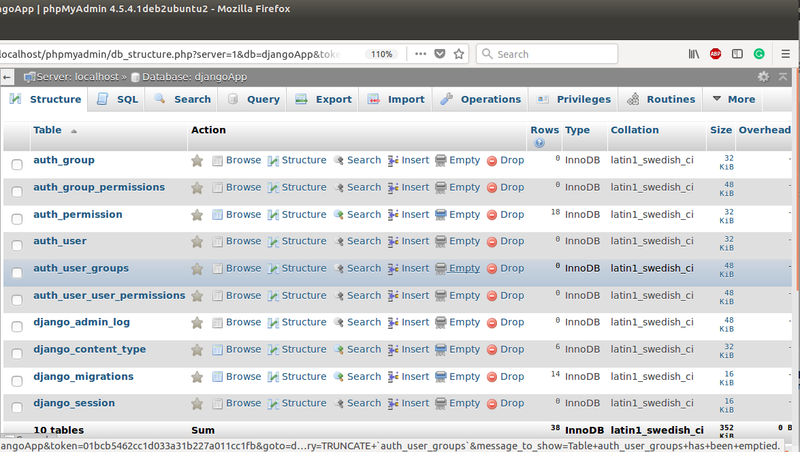
Task: Switch to the Privileges tab
Action: [573, 99]
